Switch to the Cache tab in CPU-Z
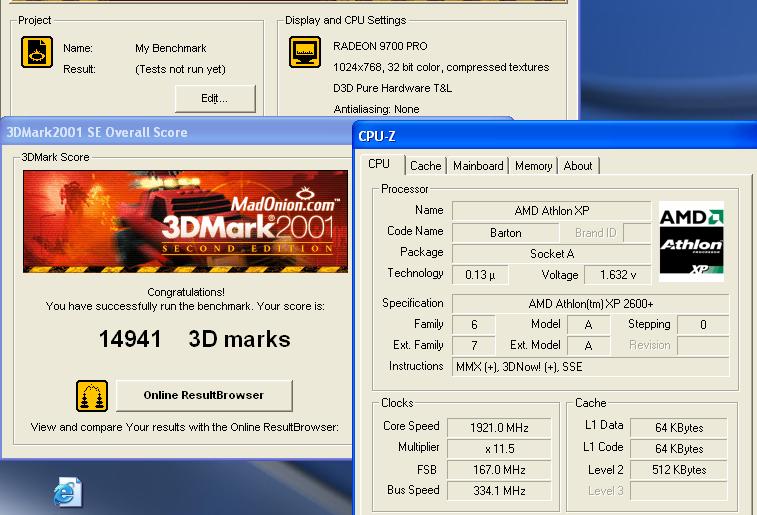 coord(425,166)
